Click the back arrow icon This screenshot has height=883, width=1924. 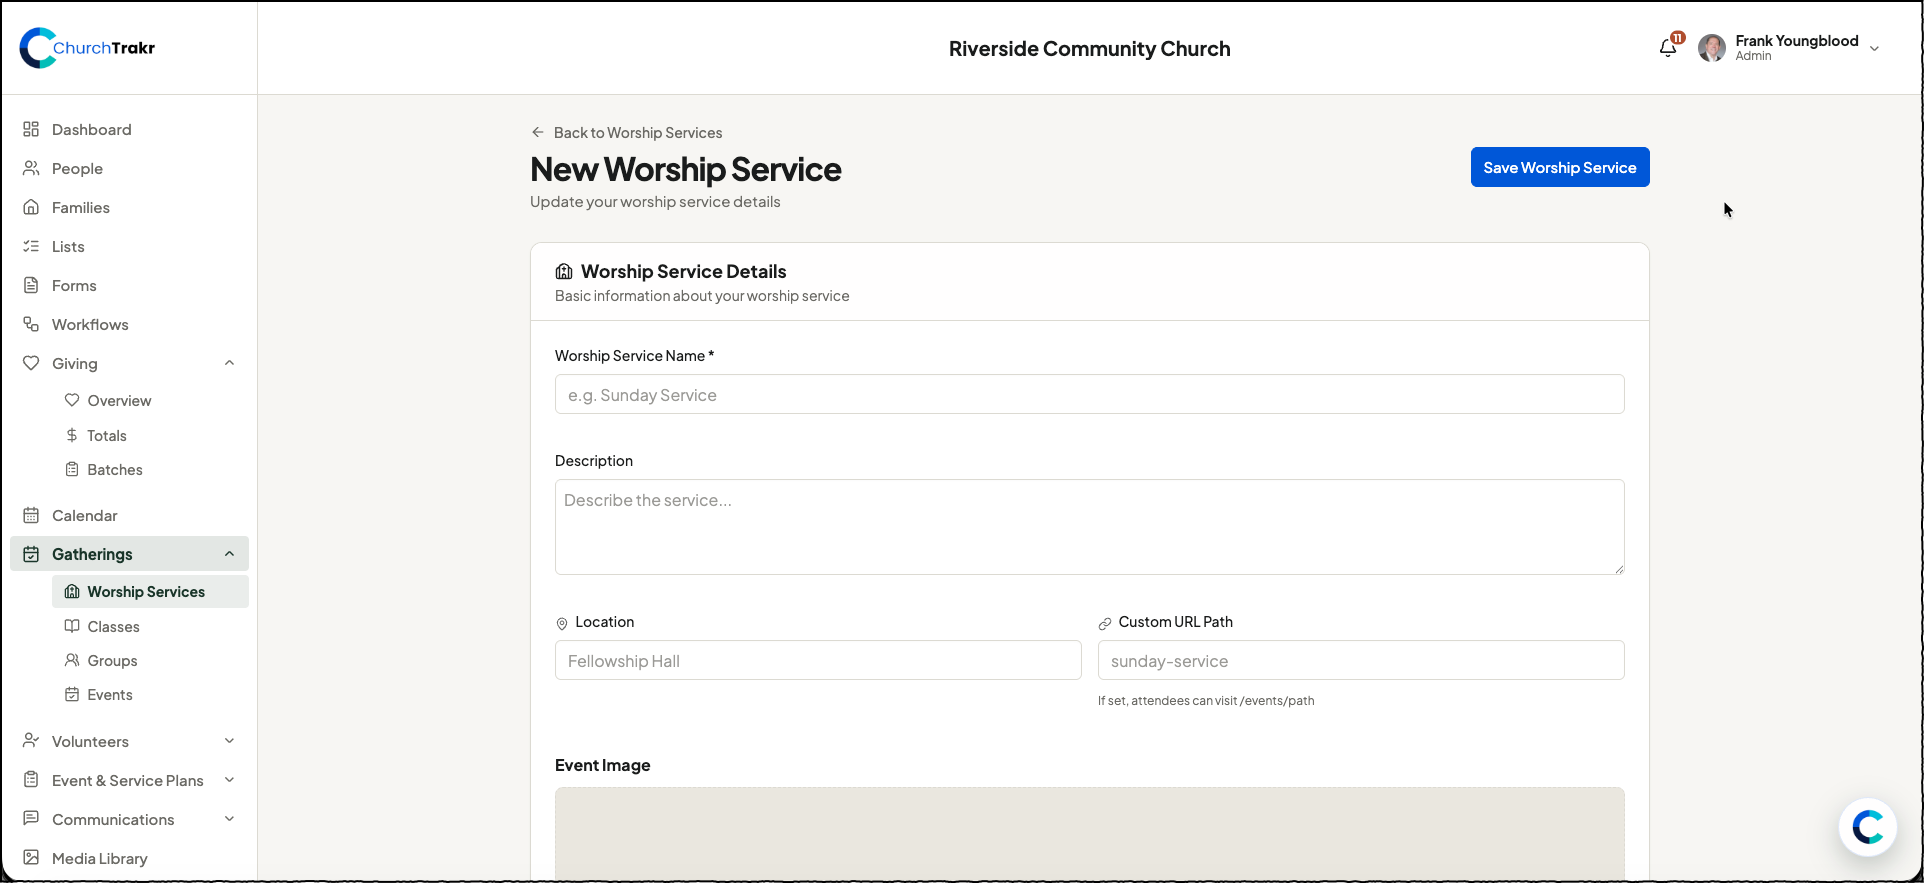[x=538, y=132]
